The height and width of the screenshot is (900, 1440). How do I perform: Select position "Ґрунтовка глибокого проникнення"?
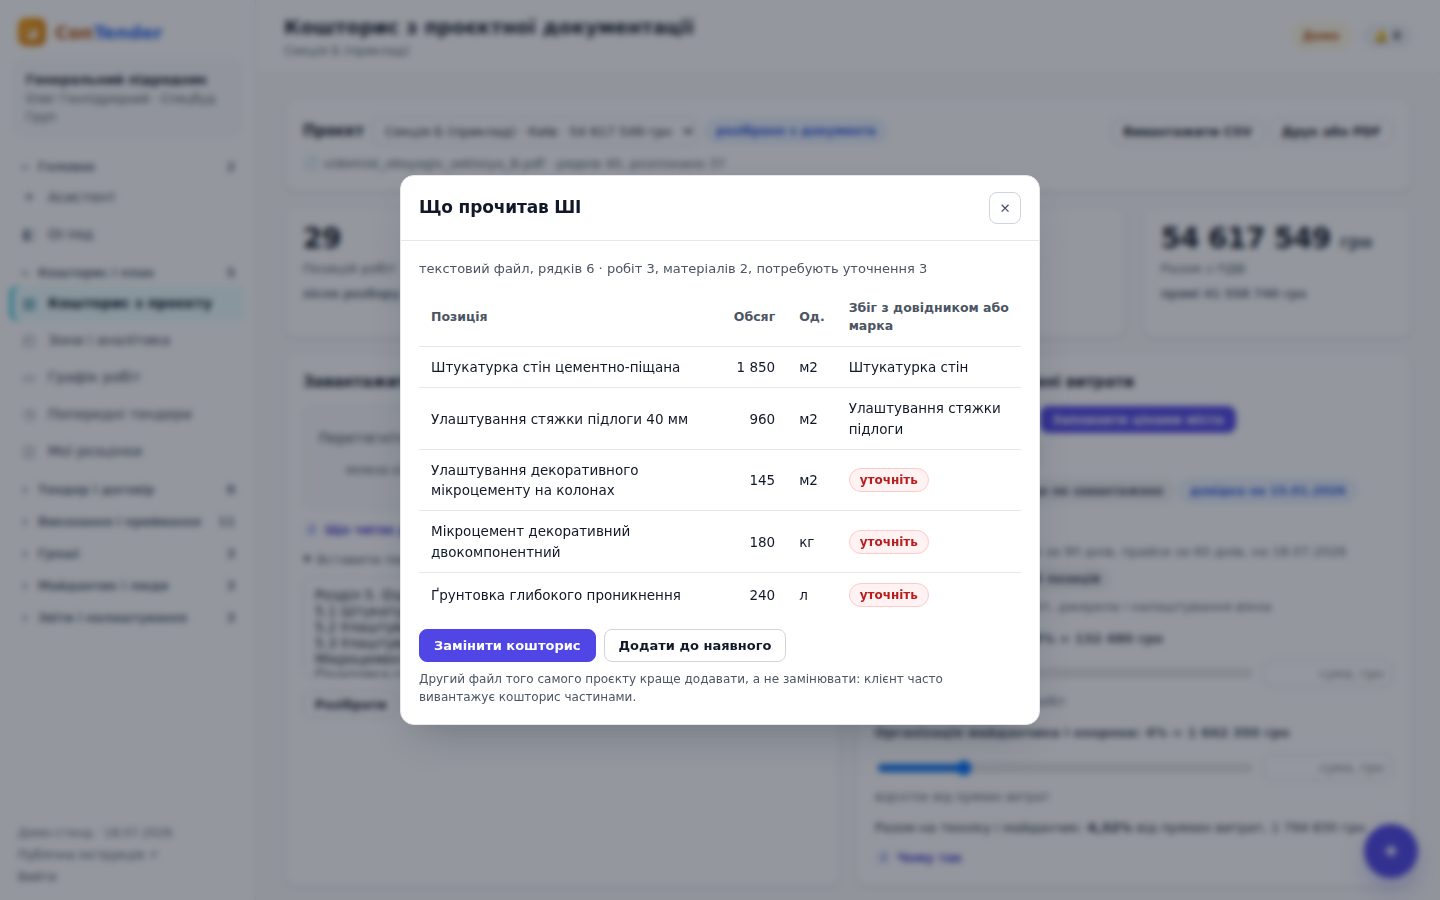[556, 595]
